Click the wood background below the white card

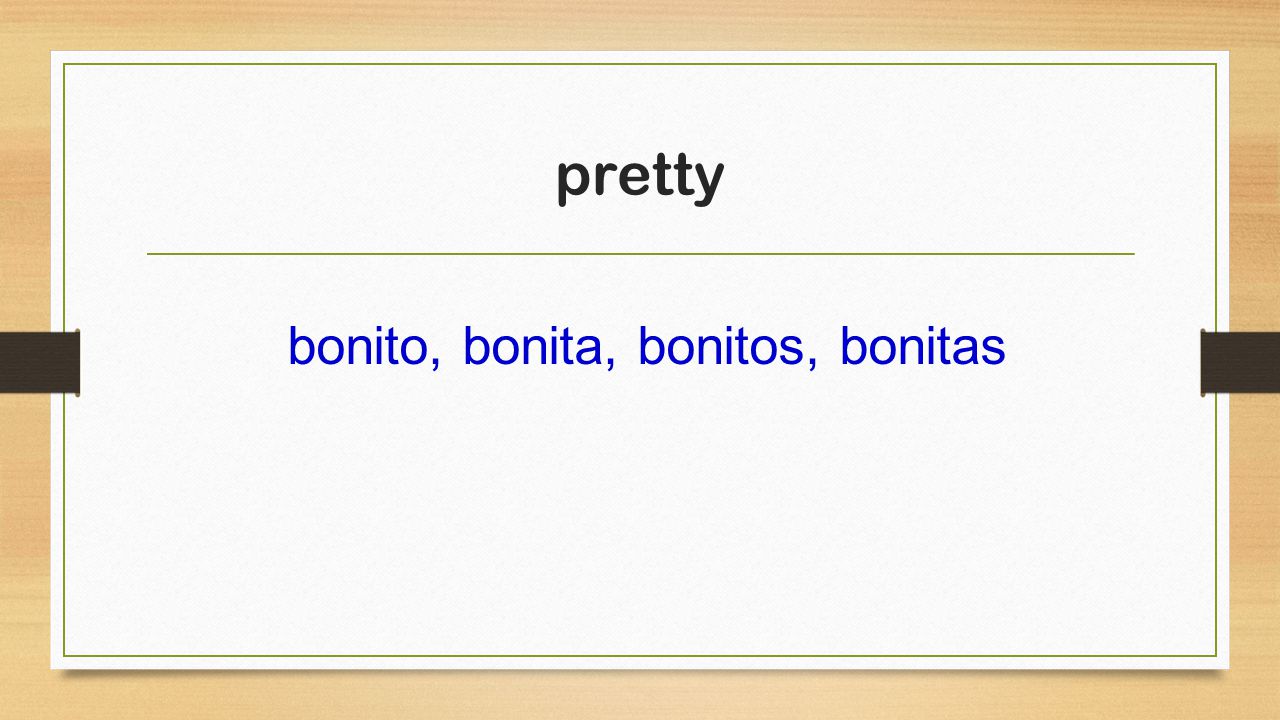tap(640, 698)
